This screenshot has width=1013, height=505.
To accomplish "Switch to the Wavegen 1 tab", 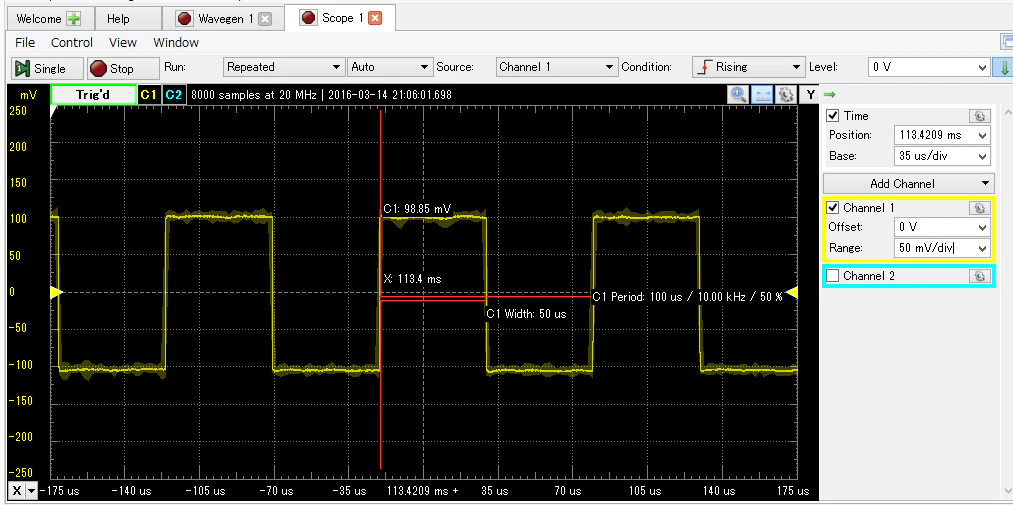I will tap(224, 19).
